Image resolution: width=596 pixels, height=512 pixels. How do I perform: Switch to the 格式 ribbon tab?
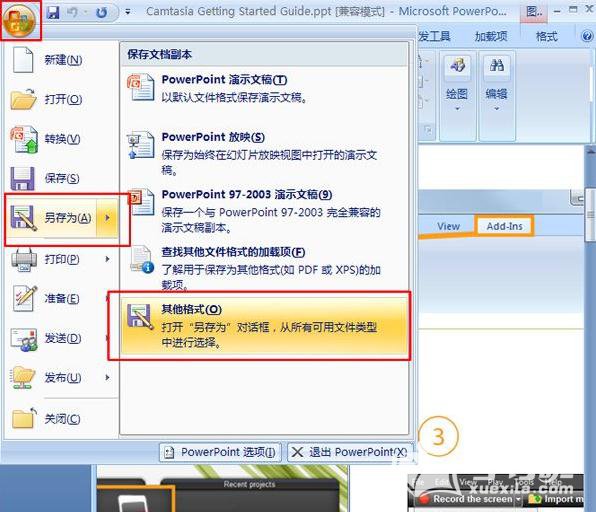point(546,36)
